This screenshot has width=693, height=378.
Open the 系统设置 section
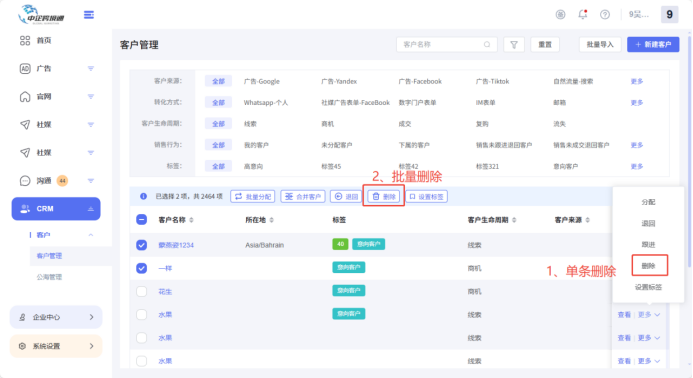[x=56, y=346]
